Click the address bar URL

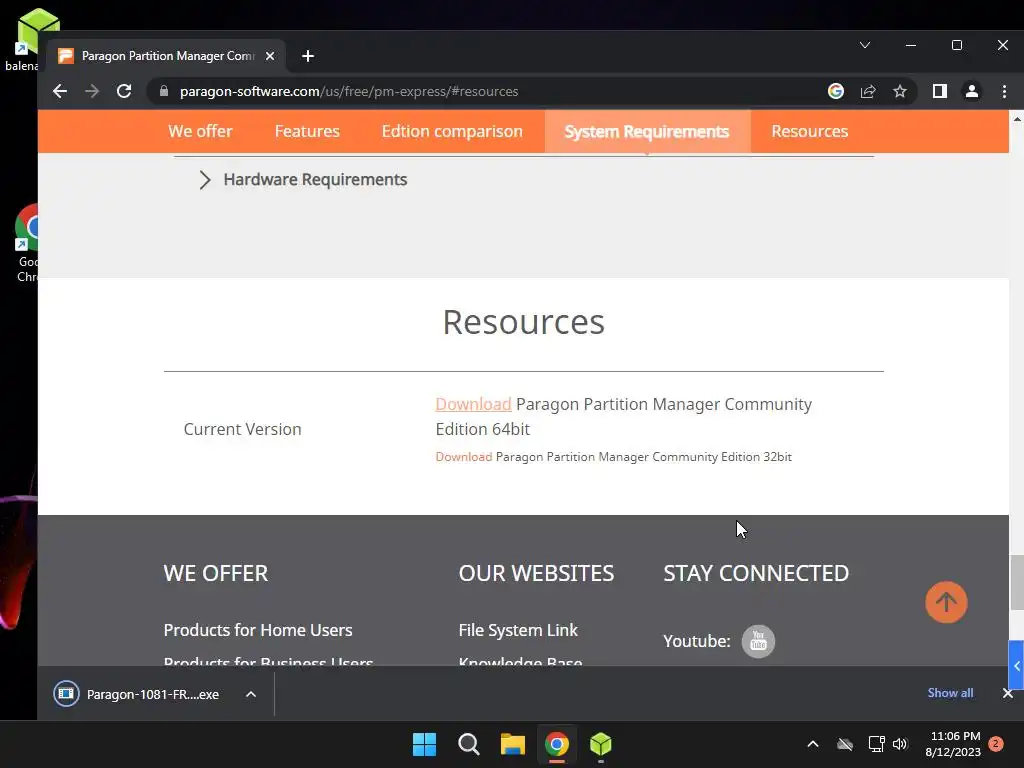pos(349,91)
